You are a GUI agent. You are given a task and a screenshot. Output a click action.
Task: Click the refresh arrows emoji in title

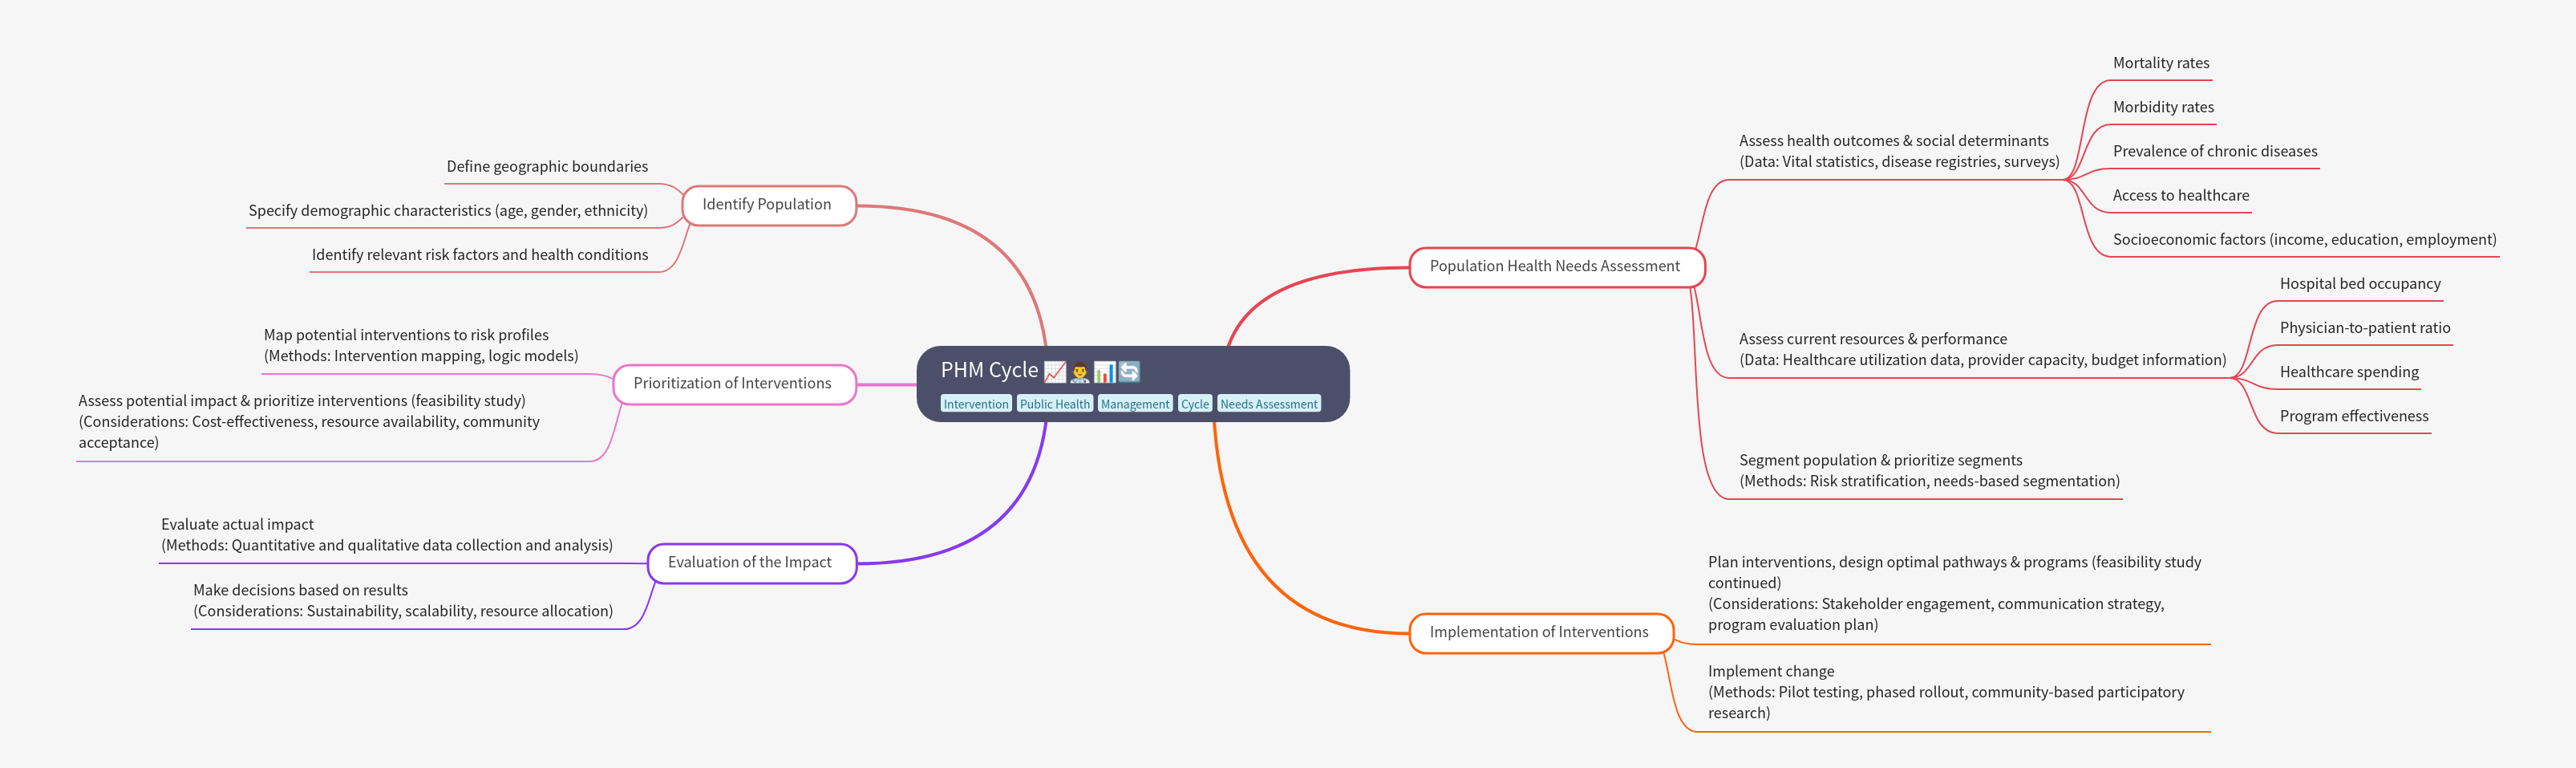[x=1129, y=371]
